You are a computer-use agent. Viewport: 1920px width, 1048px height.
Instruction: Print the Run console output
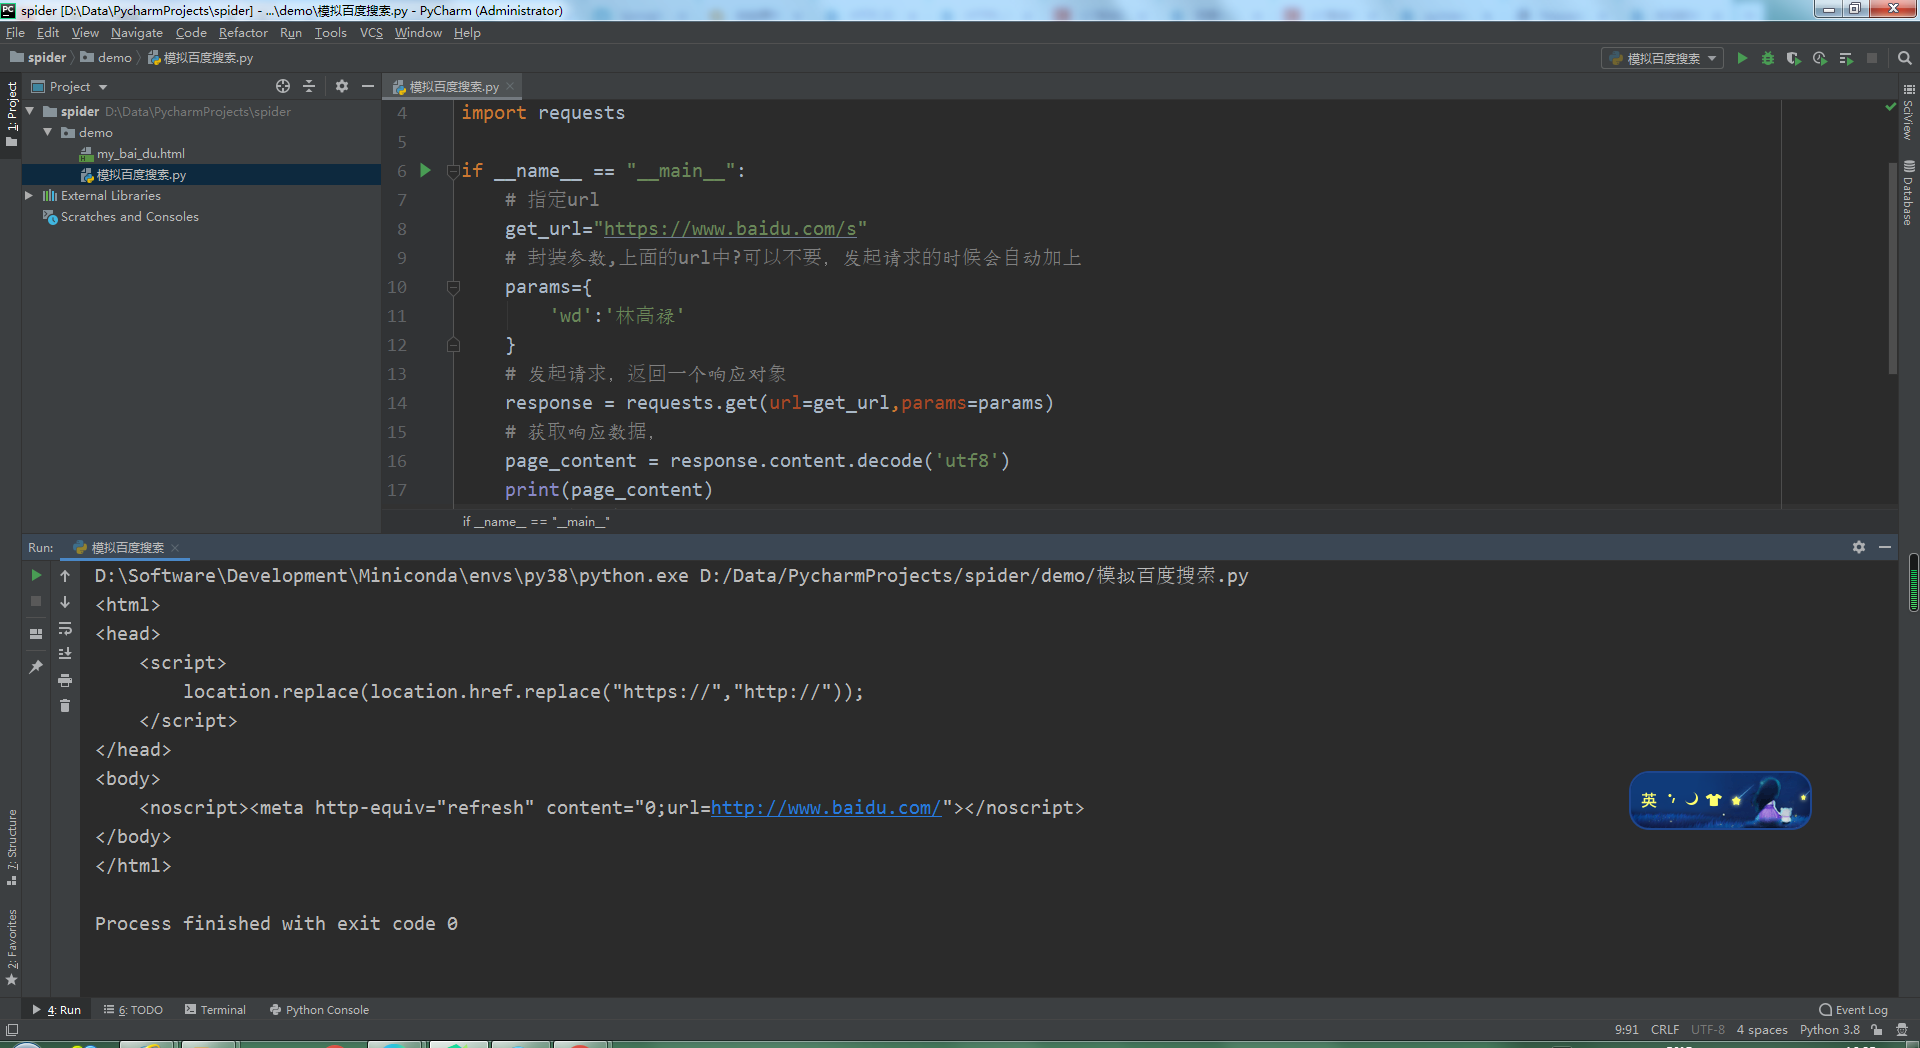coord(65,680)
